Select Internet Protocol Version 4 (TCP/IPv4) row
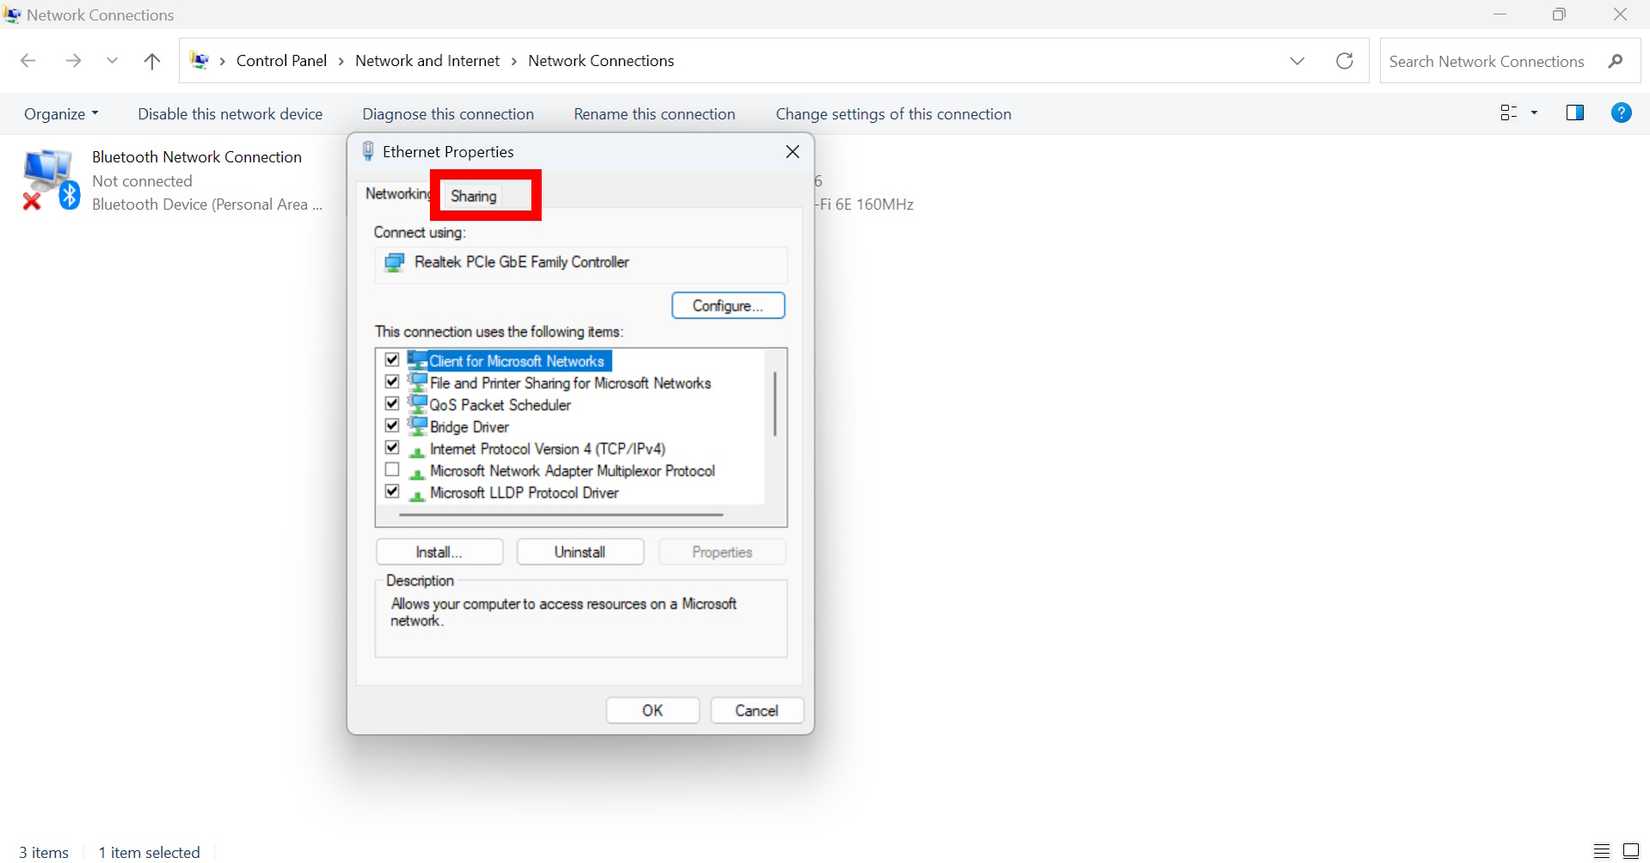Screen dimensions: 1650x863 (547, 449)
